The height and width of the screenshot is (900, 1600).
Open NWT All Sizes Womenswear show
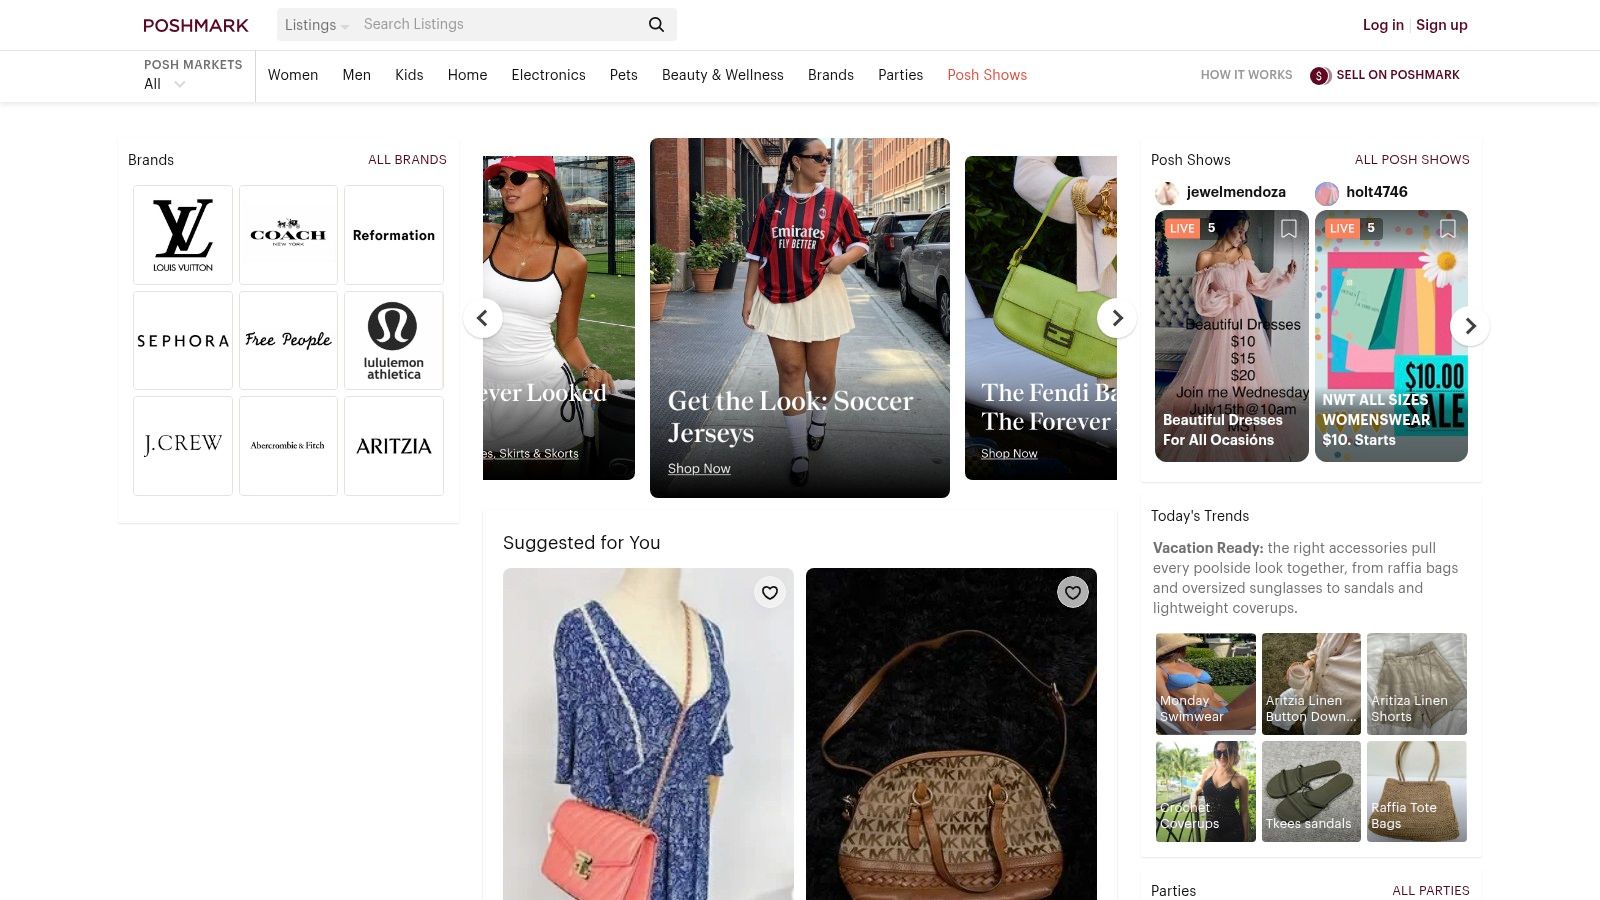click(x=1391, y=336)
